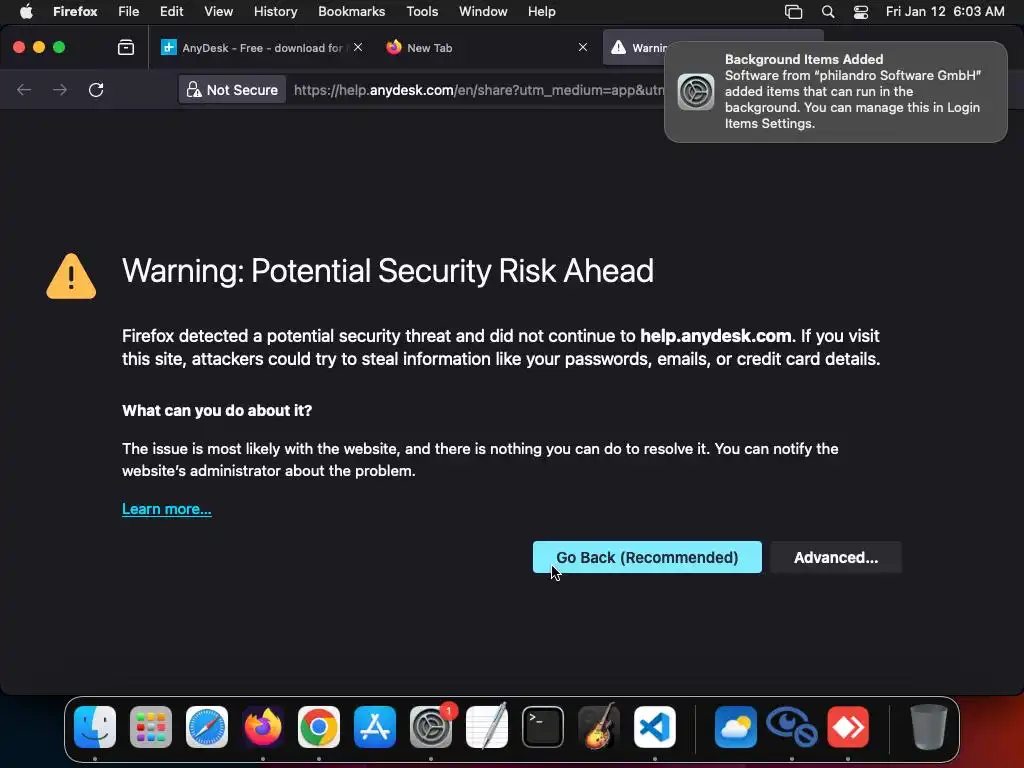Click the yellow warning triangle icon
Screen dimensions: 1024x768
[71, 276]
